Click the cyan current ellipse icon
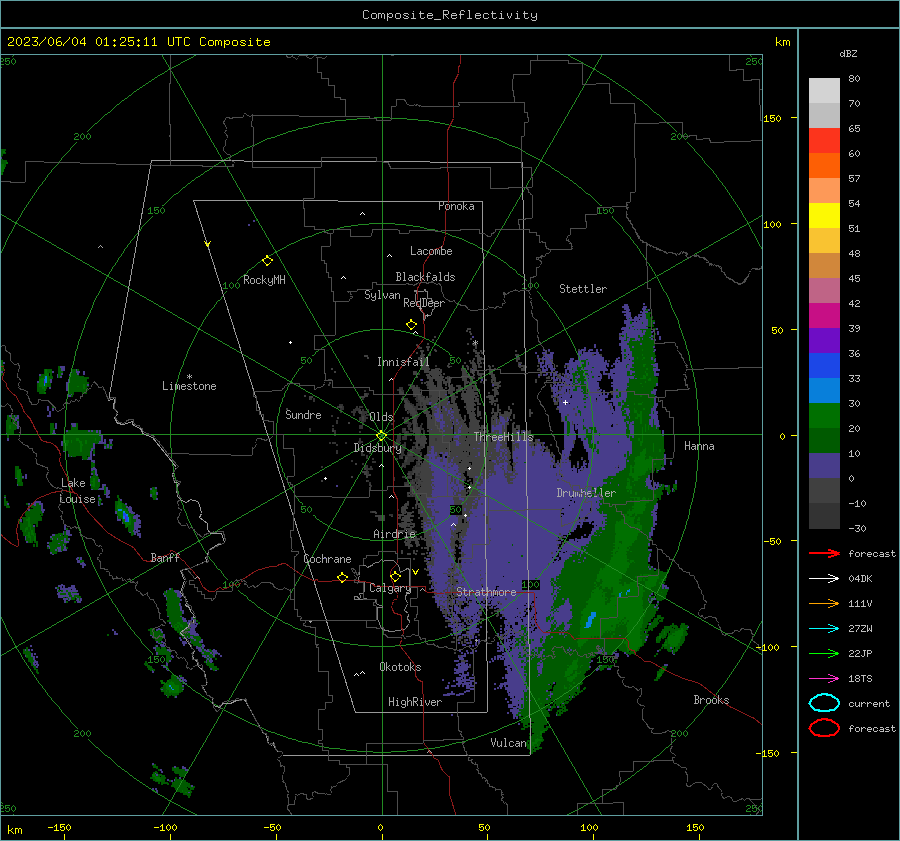 (x=824, y=703)
